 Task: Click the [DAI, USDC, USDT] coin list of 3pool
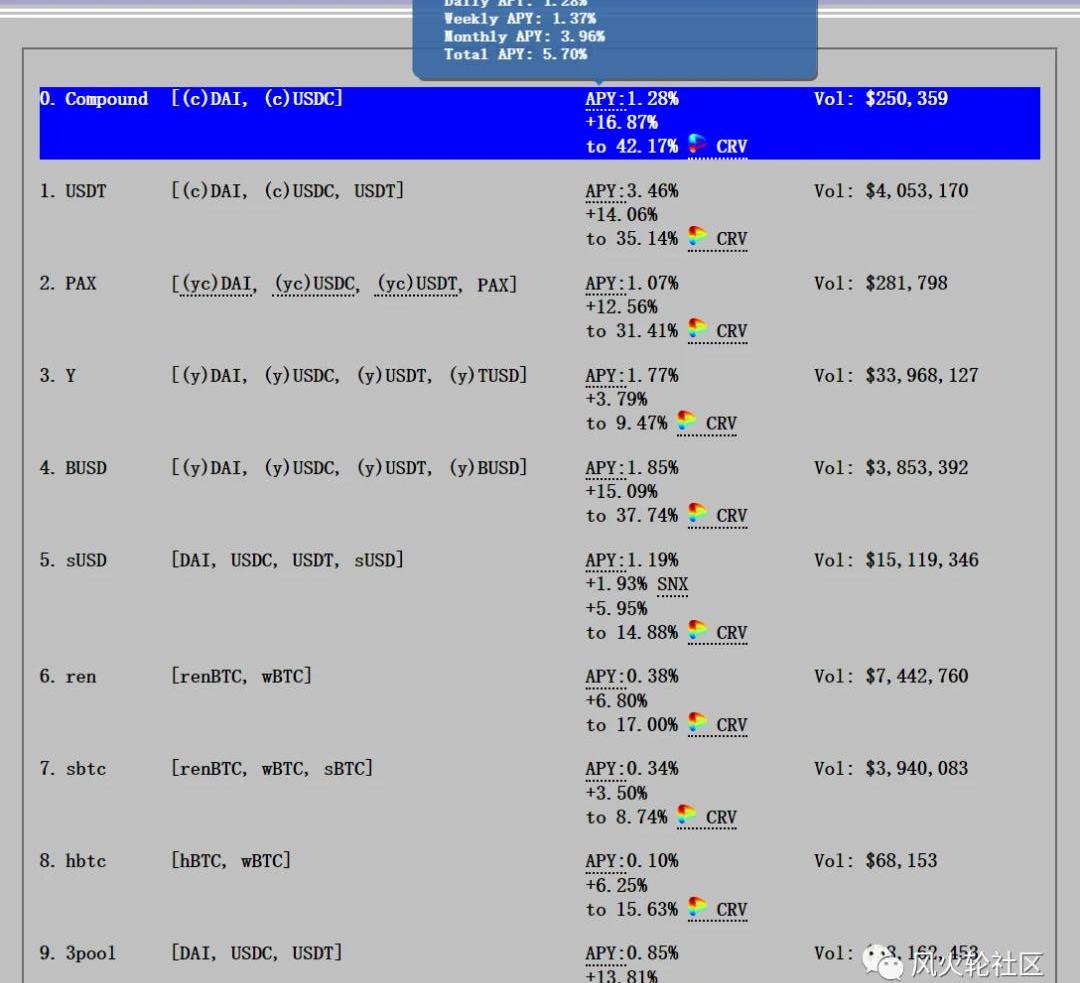tap(257, 953)
